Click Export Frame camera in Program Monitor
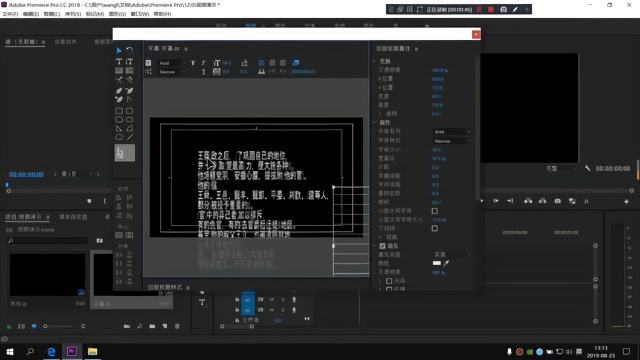The height and width of the screenshot is (360, 640). tap(558, 201)
